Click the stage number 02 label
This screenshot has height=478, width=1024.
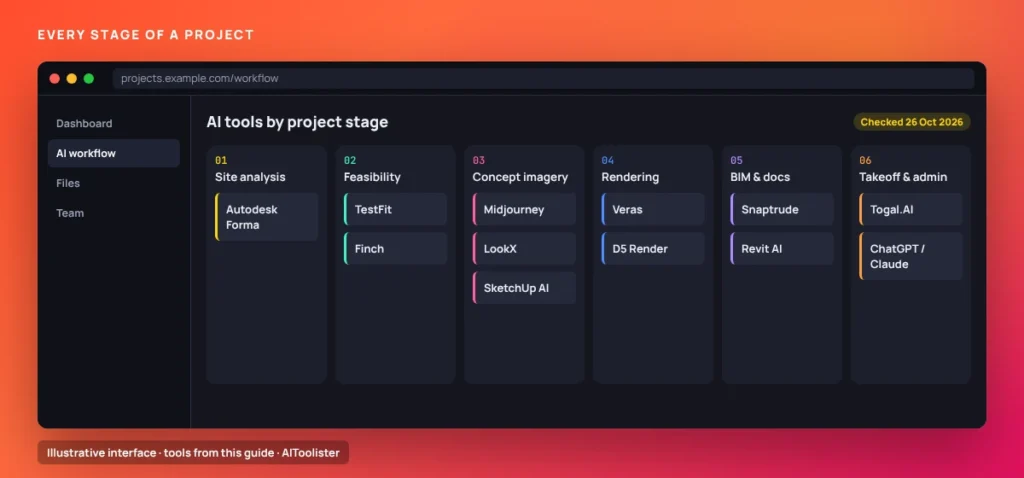click(350, 160)
